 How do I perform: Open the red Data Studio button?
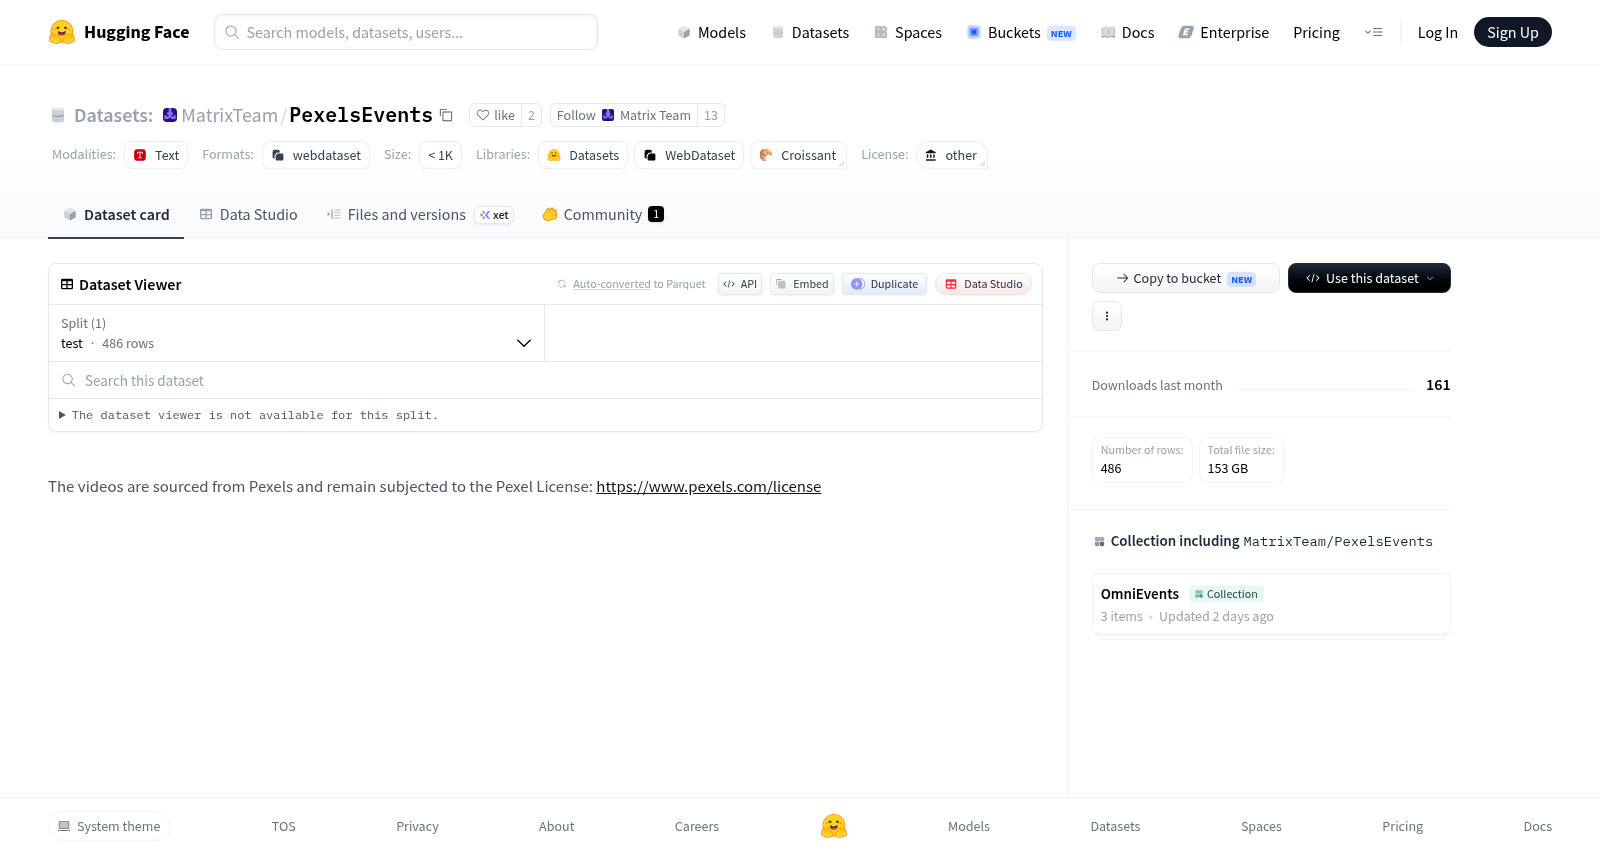(983, 284)
